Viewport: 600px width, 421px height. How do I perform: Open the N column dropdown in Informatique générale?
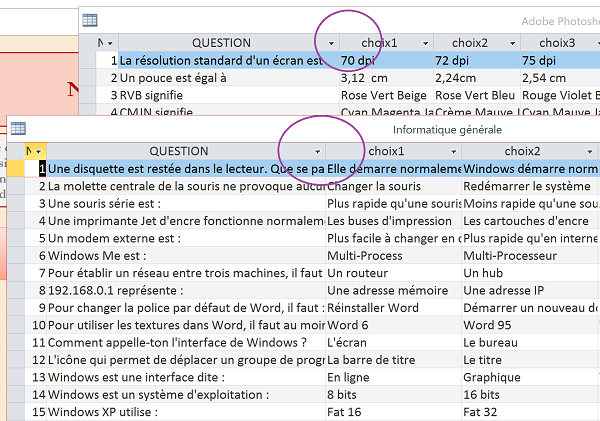pos(39,152)
